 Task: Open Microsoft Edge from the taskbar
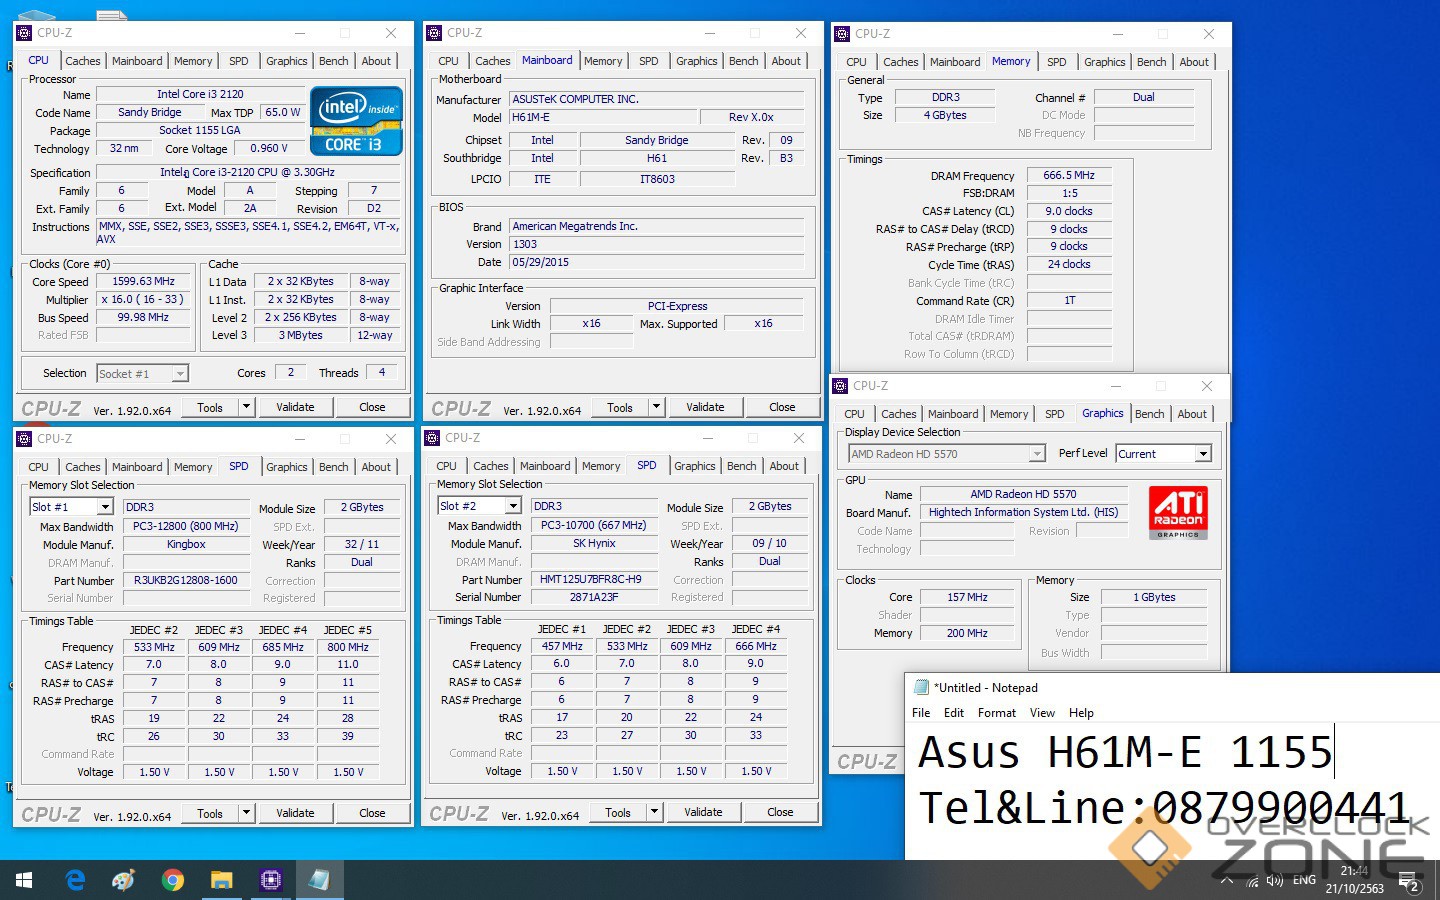(75, 880)
